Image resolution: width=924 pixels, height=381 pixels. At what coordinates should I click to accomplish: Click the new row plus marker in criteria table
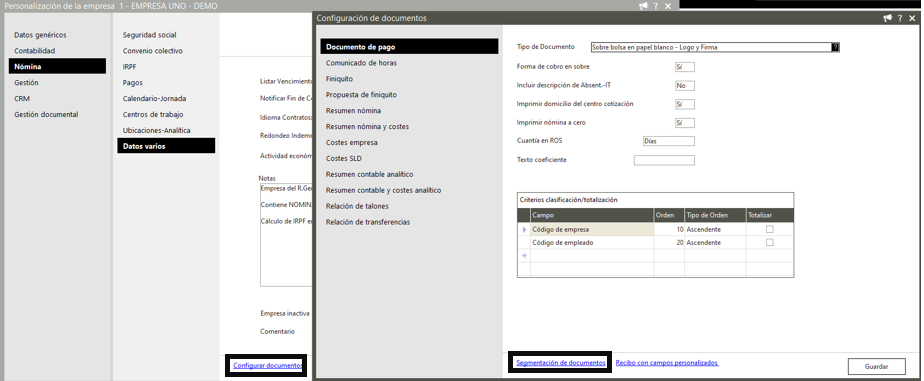[524, 256]
